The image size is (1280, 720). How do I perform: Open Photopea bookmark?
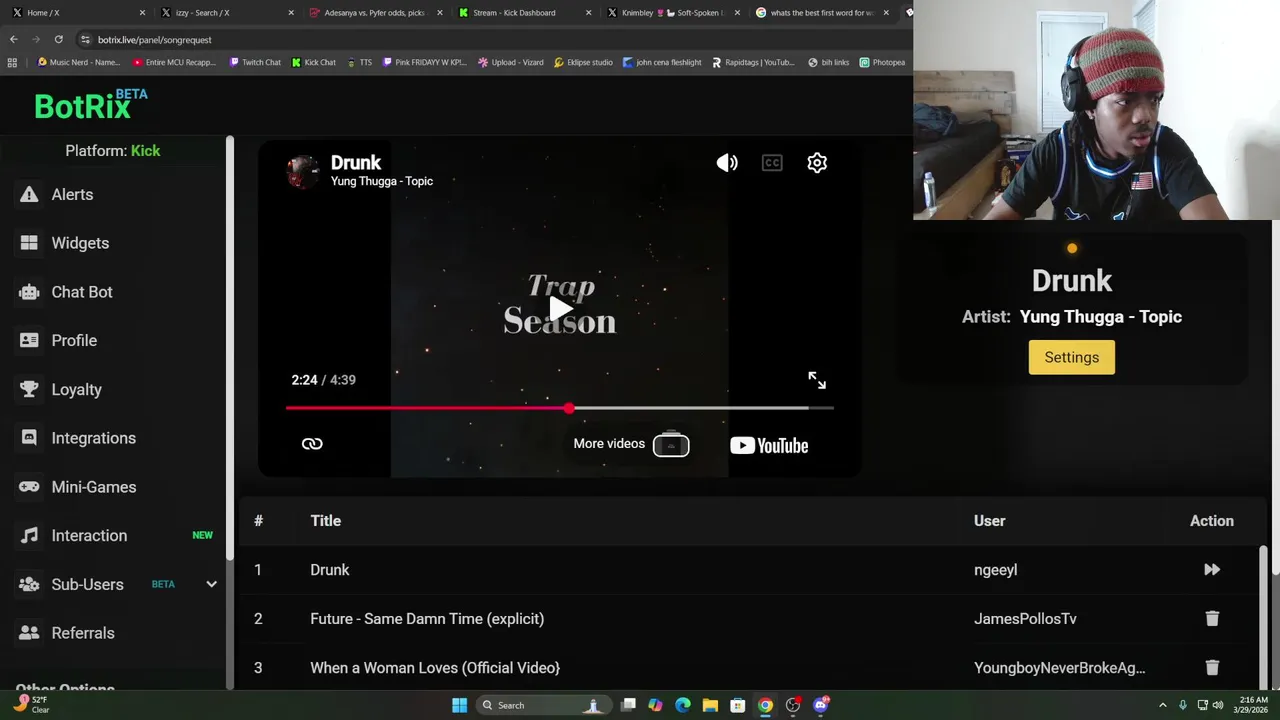pyautogui.click(x=882, y=62)
